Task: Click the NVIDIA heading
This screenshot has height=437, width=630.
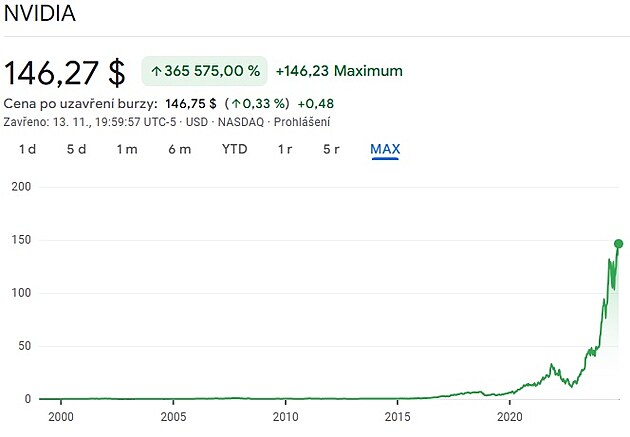Action: [x=37, y=16]
